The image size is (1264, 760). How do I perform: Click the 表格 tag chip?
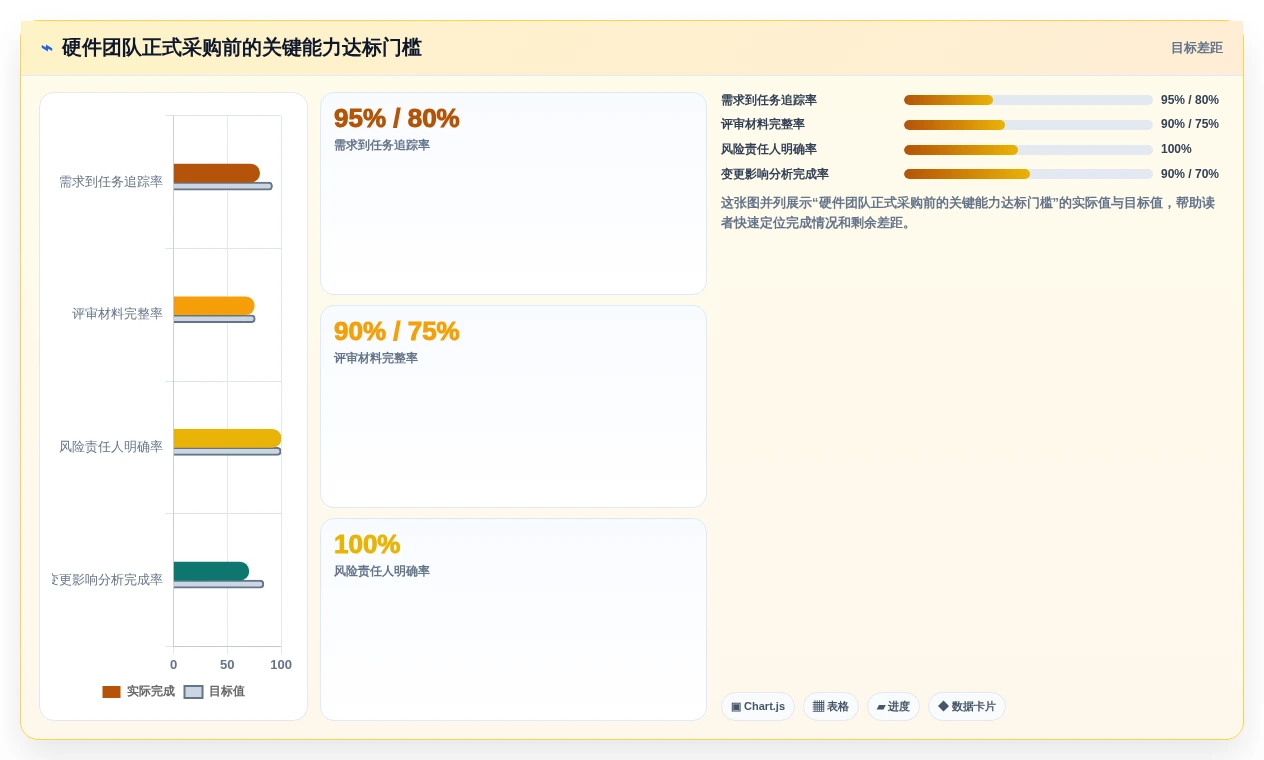[831, 707]
